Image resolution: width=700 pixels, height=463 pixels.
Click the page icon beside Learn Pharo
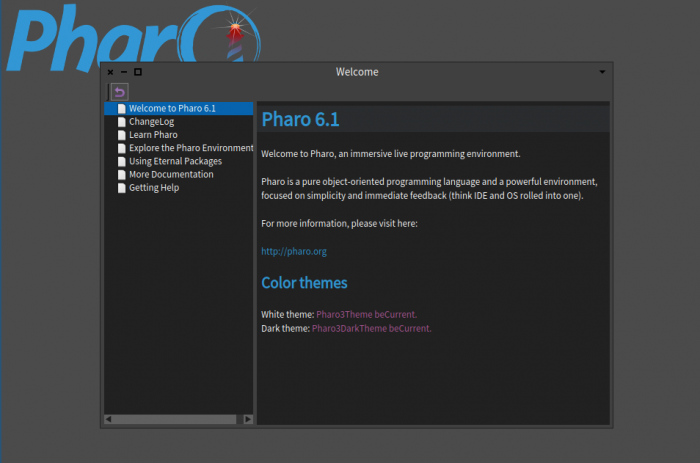click(121, 135)
